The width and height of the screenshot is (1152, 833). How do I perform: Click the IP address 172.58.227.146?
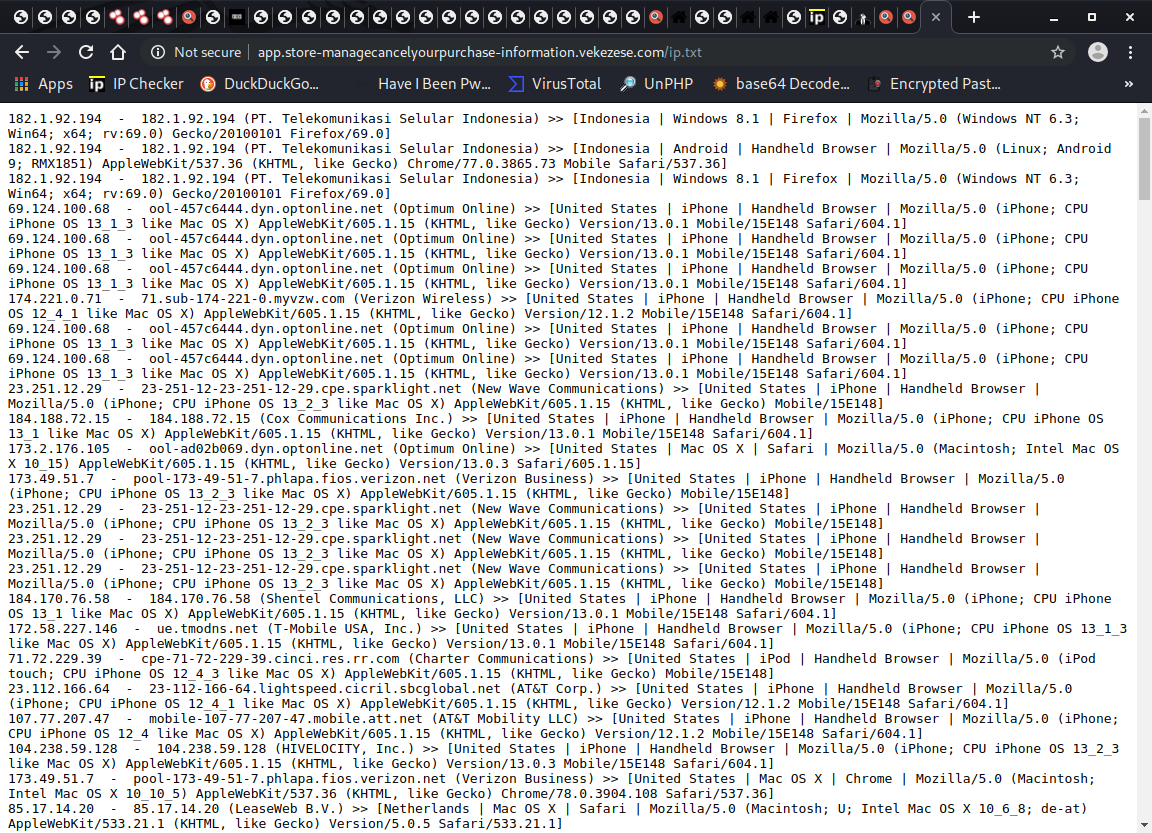coord(62,629)
